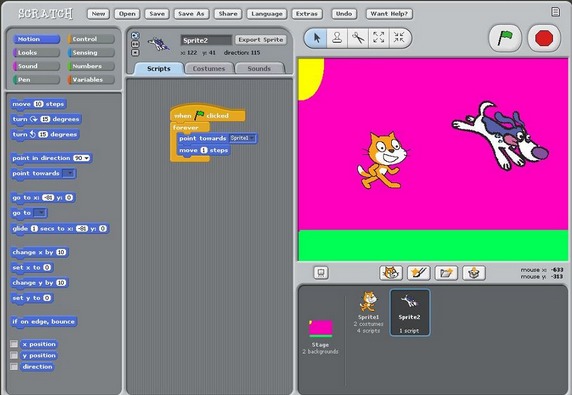
Task: Open the Numbers blocks category
Action: (91, 66)
